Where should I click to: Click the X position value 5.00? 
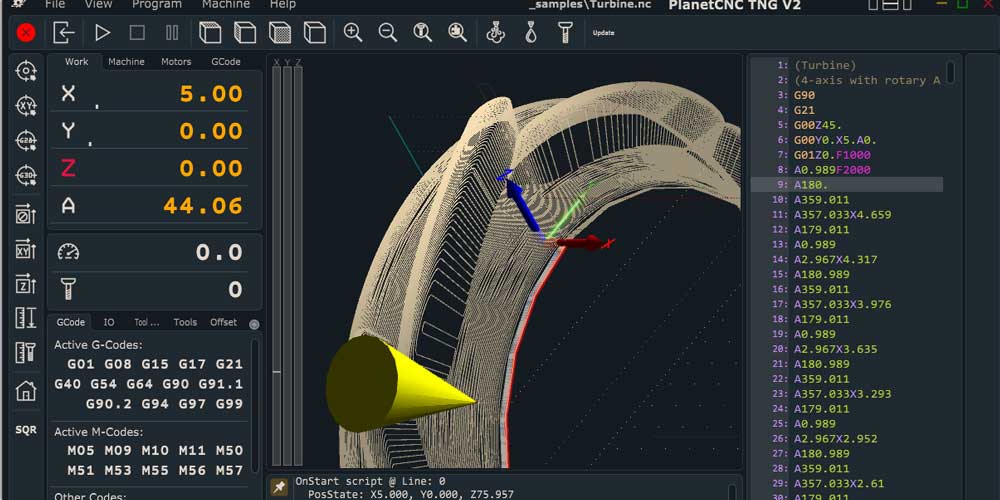(211, 94)
